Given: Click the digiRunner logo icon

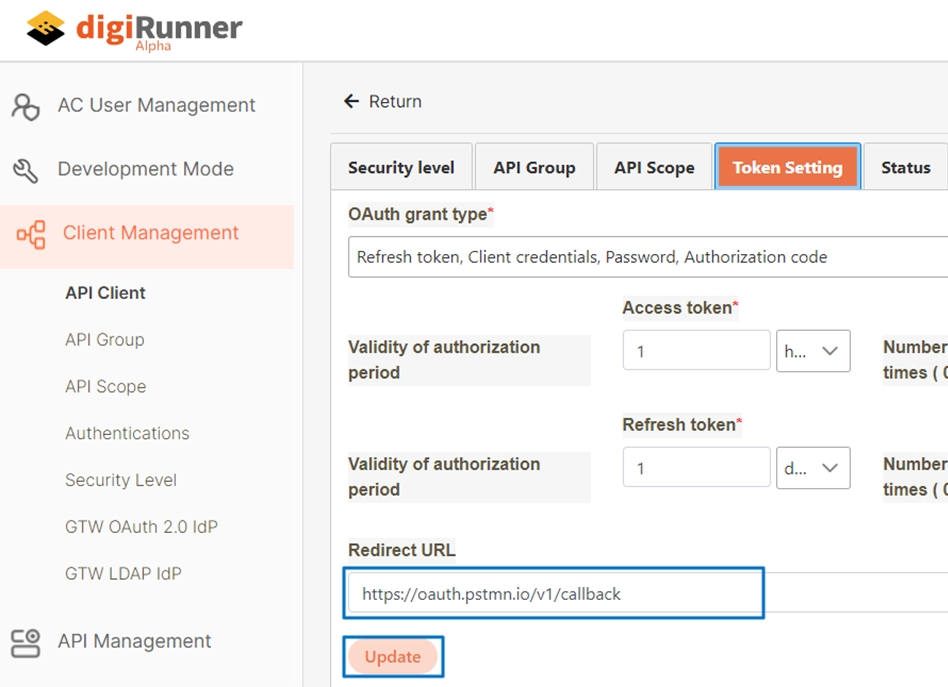Looking at the screenshot, I should [46, 29].
